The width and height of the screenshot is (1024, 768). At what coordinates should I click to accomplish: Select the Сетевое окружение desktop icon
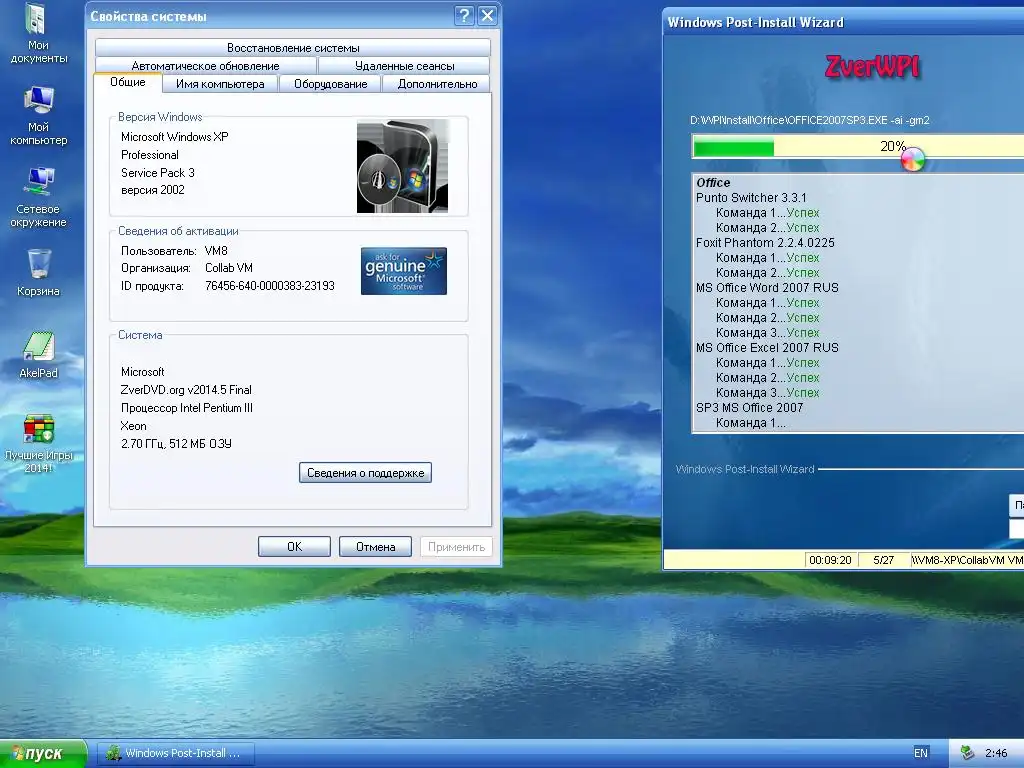coord(38,197)
